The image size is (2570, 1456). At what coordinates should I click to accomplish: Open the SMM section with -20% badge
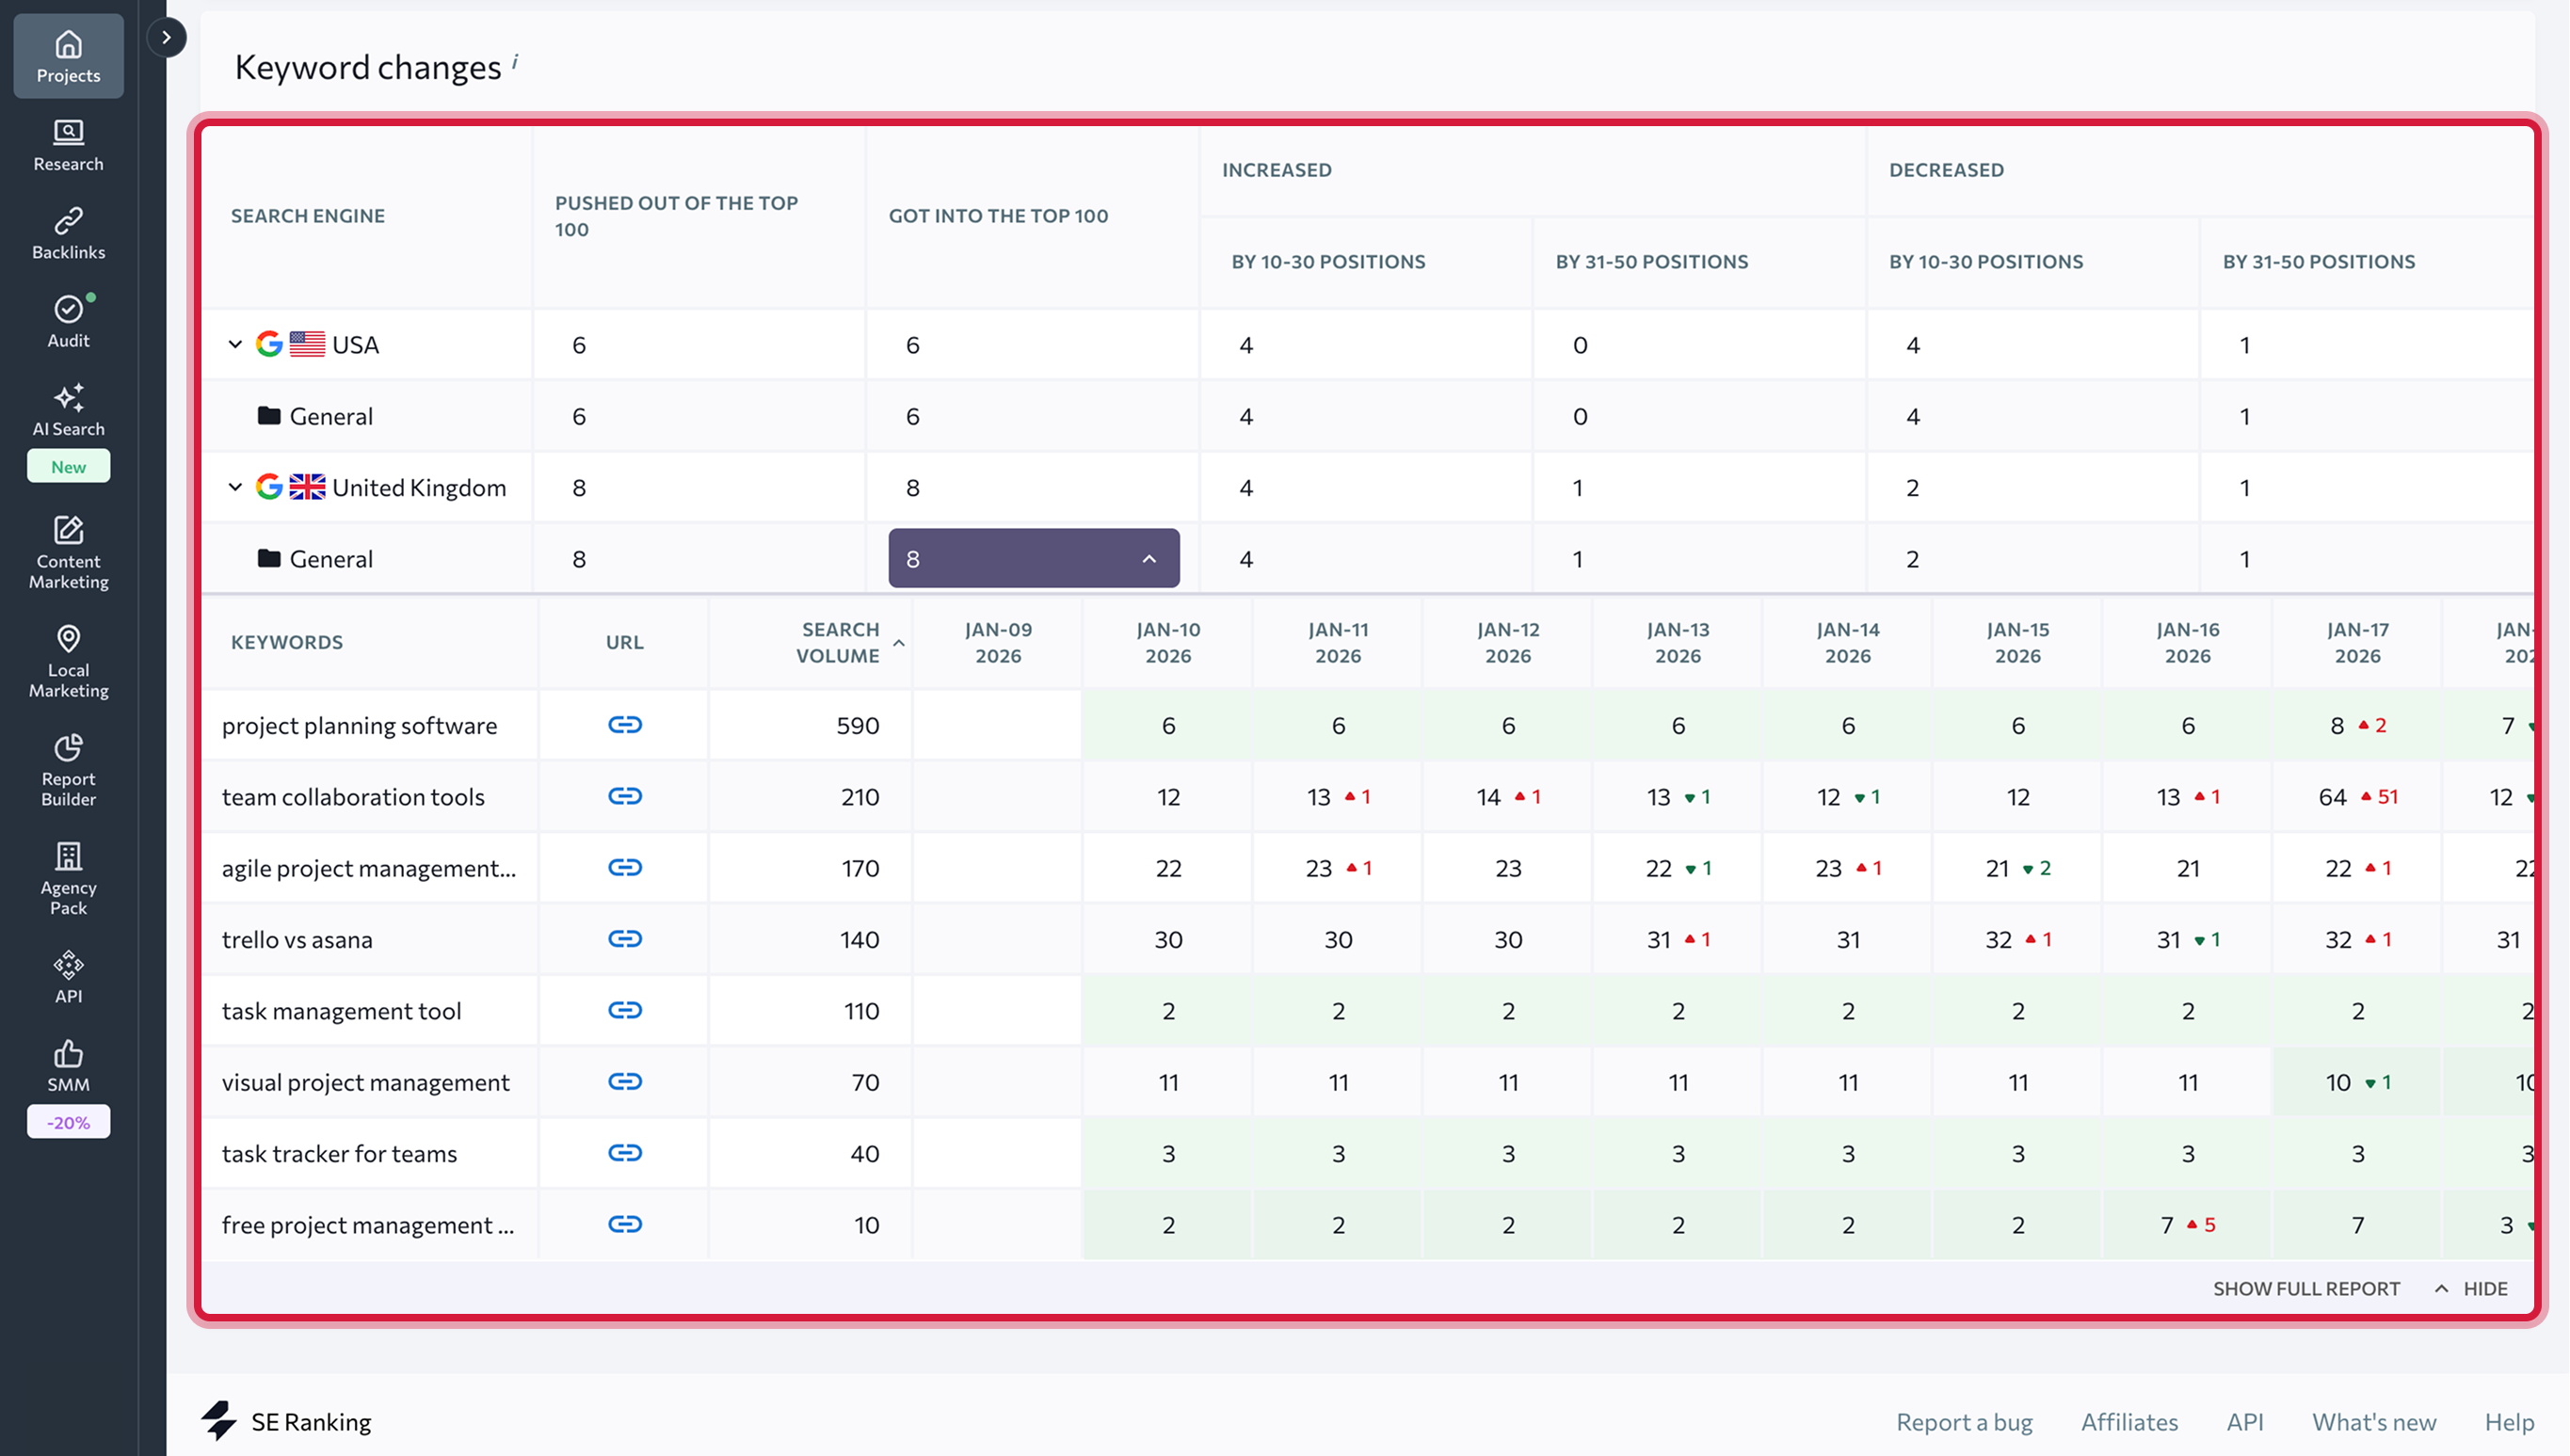[x=67, y=1068]
